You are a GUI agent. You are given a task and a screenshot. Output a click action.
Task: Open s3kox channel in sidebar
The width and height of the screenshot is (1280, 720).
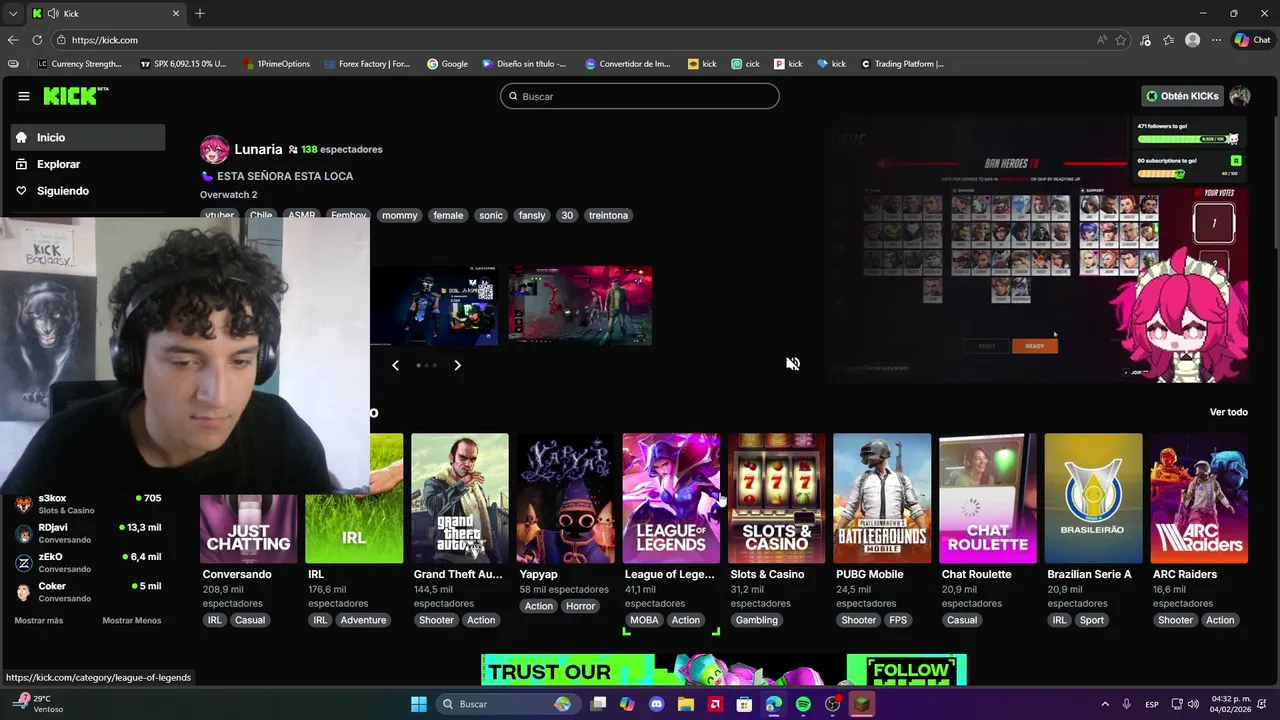click(88, 504)
